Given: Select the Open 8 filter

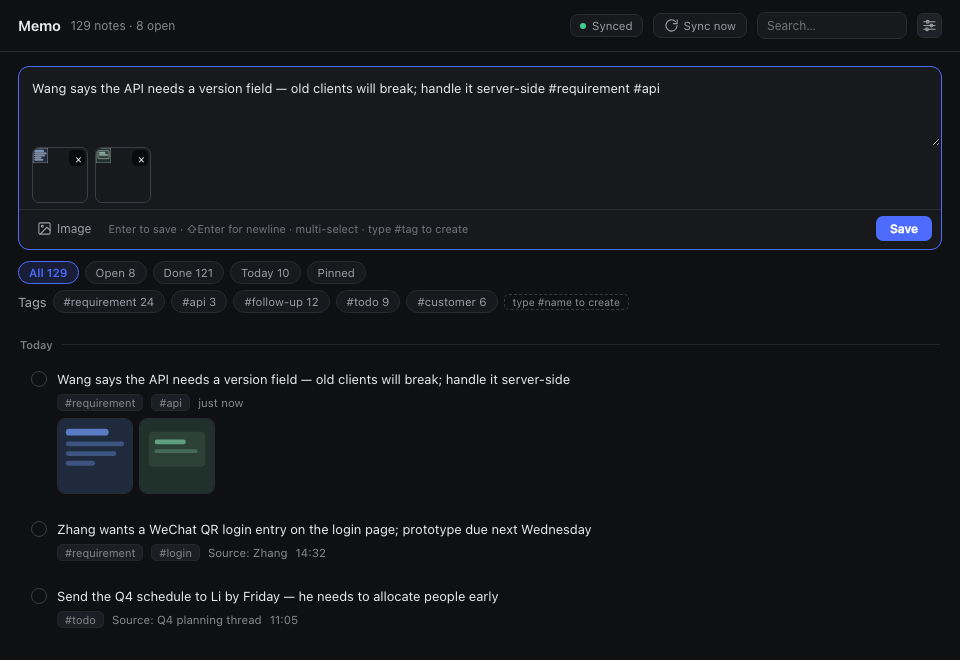Looking at the screenshot, I should pos(115,273).
